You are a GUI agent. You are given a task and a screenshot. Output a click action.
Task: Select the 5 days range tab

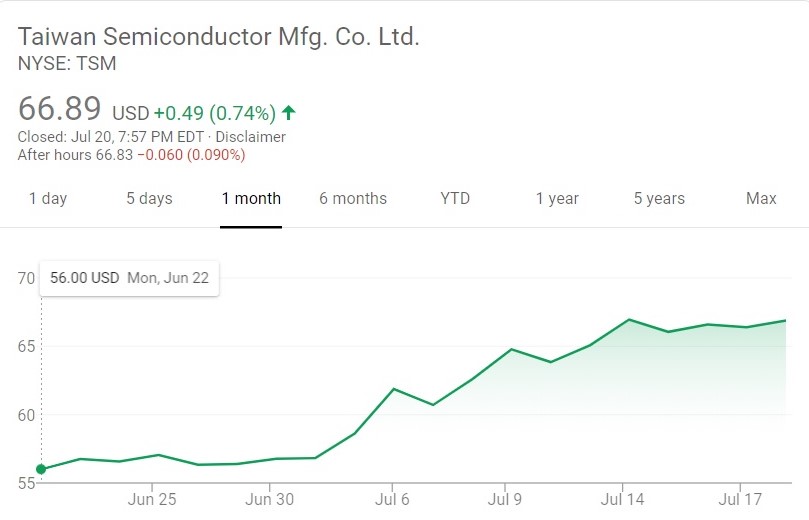click(149, 198)
